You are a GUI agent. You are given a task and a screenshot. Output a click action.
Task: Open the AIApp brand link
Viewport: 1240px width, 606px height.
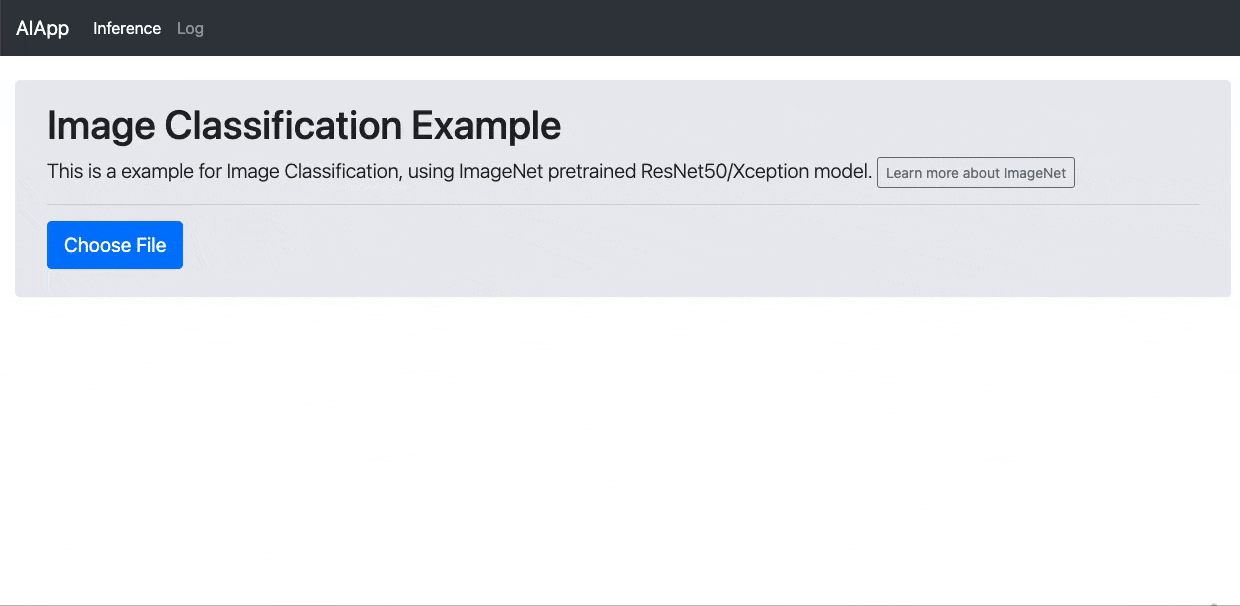click(x=43, y=28)
